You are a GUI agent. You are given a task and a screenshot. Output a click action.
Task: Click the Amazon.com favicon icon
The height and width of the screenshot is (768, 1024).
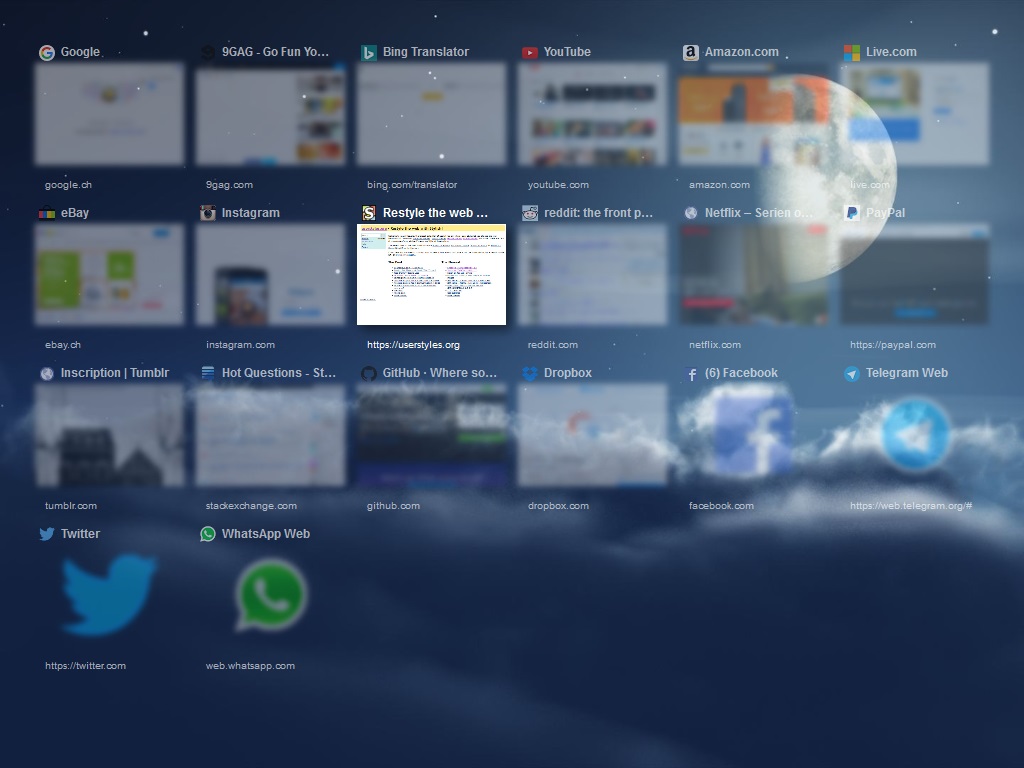tap(691, 52)
